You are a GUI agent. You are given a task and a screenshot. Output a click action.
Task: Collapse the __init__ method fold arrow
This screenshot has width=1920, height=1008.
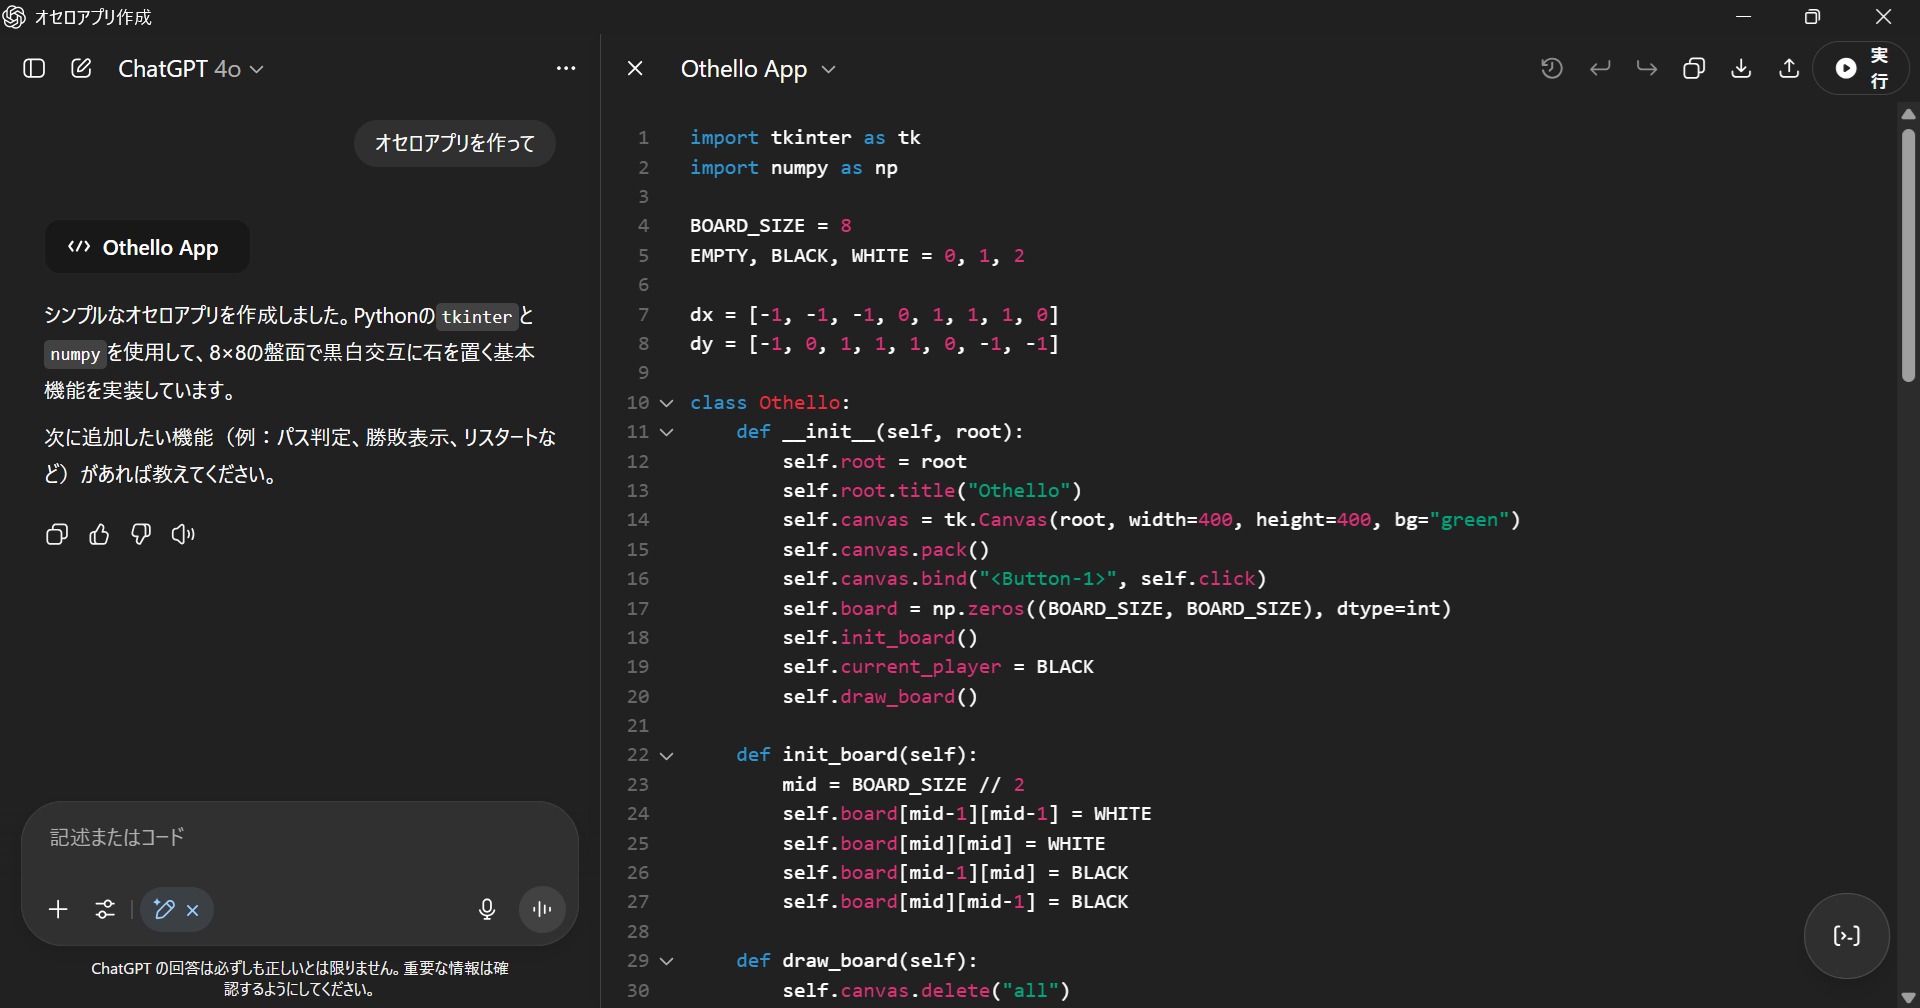point(667,432)
